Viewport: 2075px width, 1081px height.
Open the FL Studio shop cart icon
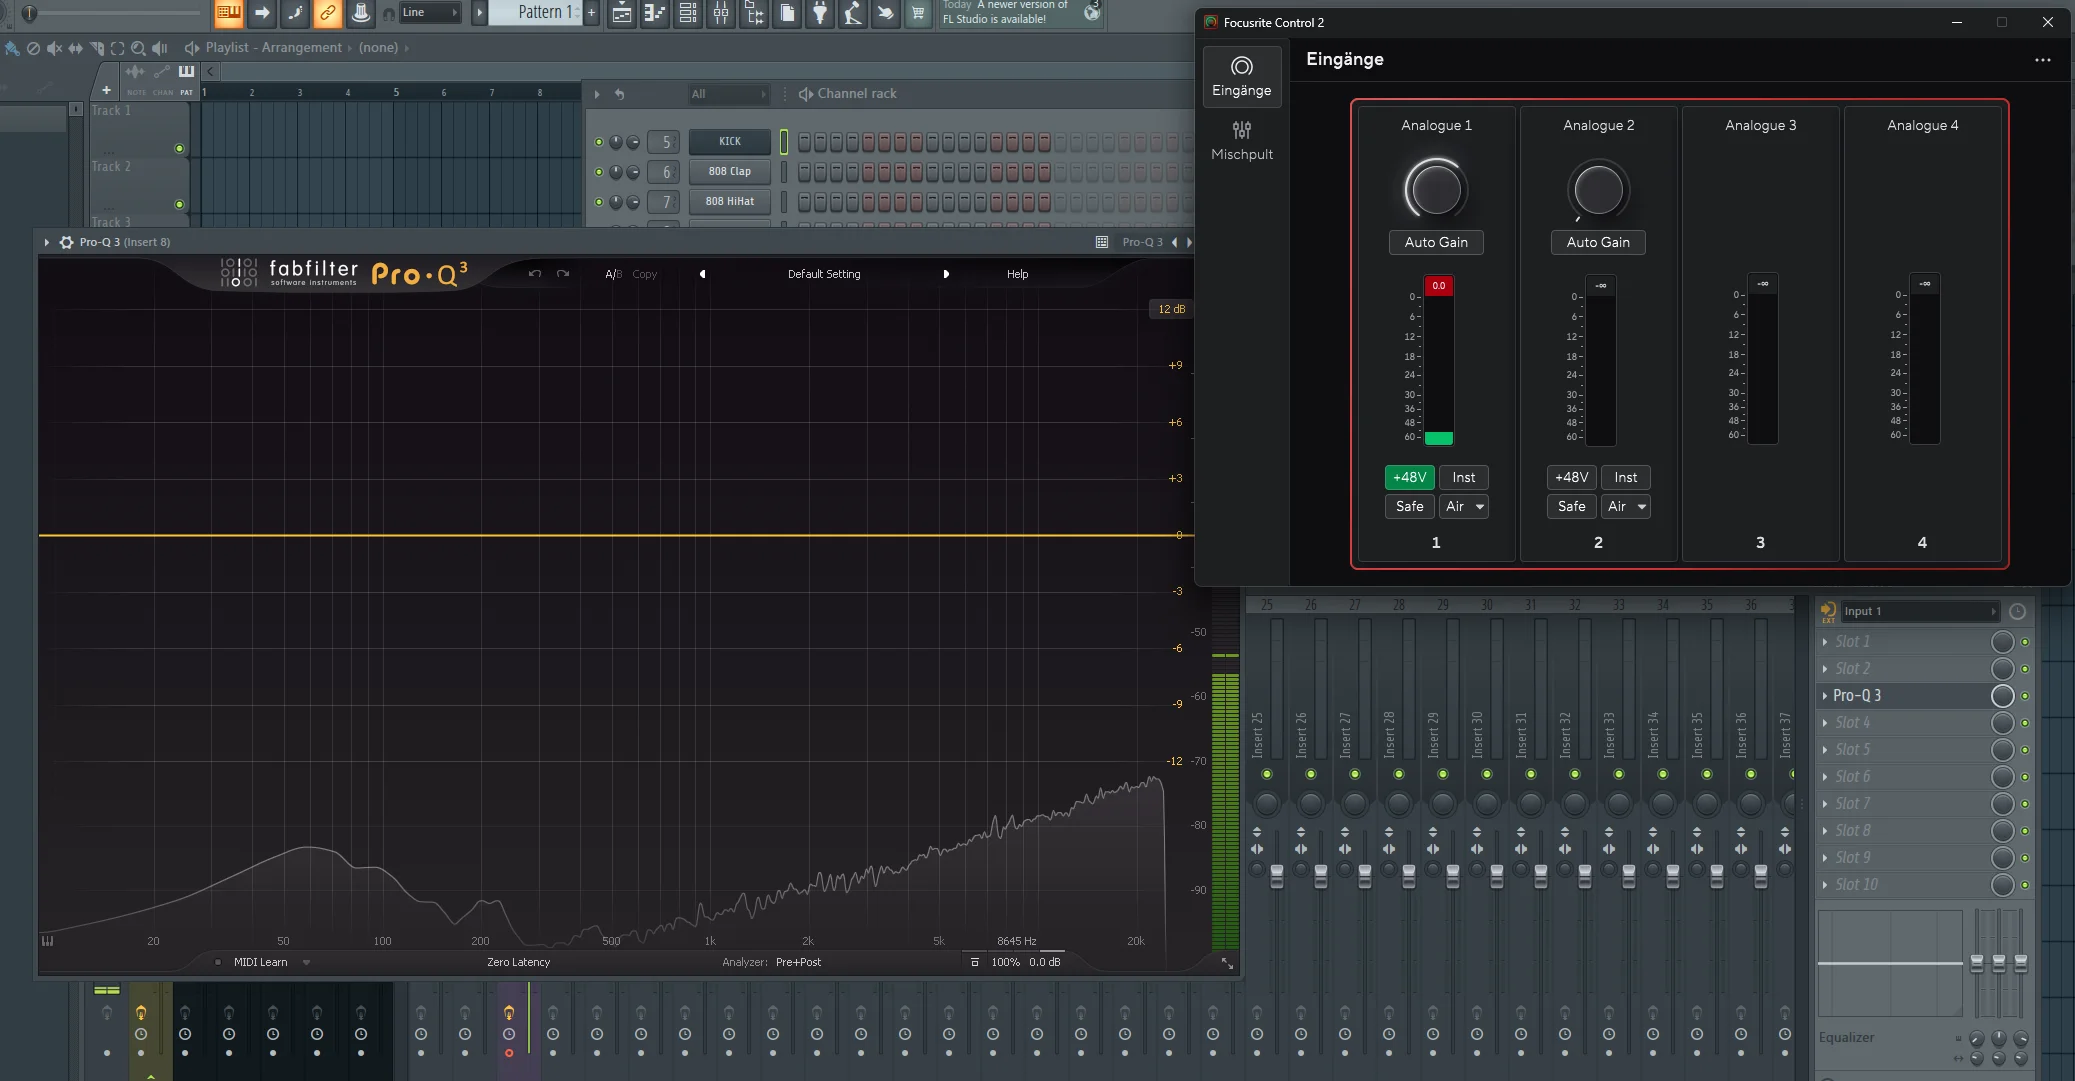[x=918, y=13]
